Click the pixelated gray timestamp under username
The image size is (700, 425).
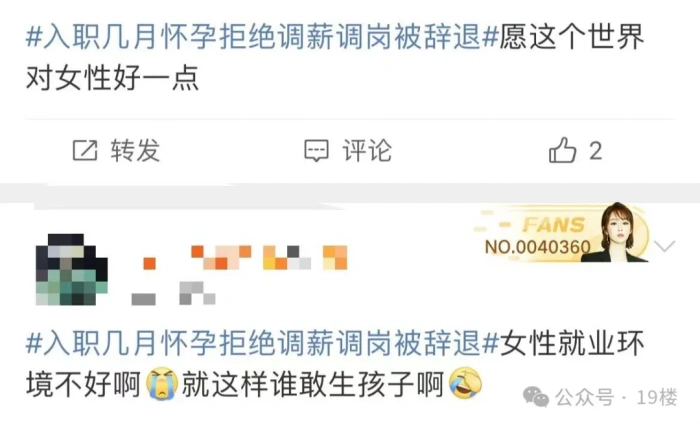coord(173,294)
